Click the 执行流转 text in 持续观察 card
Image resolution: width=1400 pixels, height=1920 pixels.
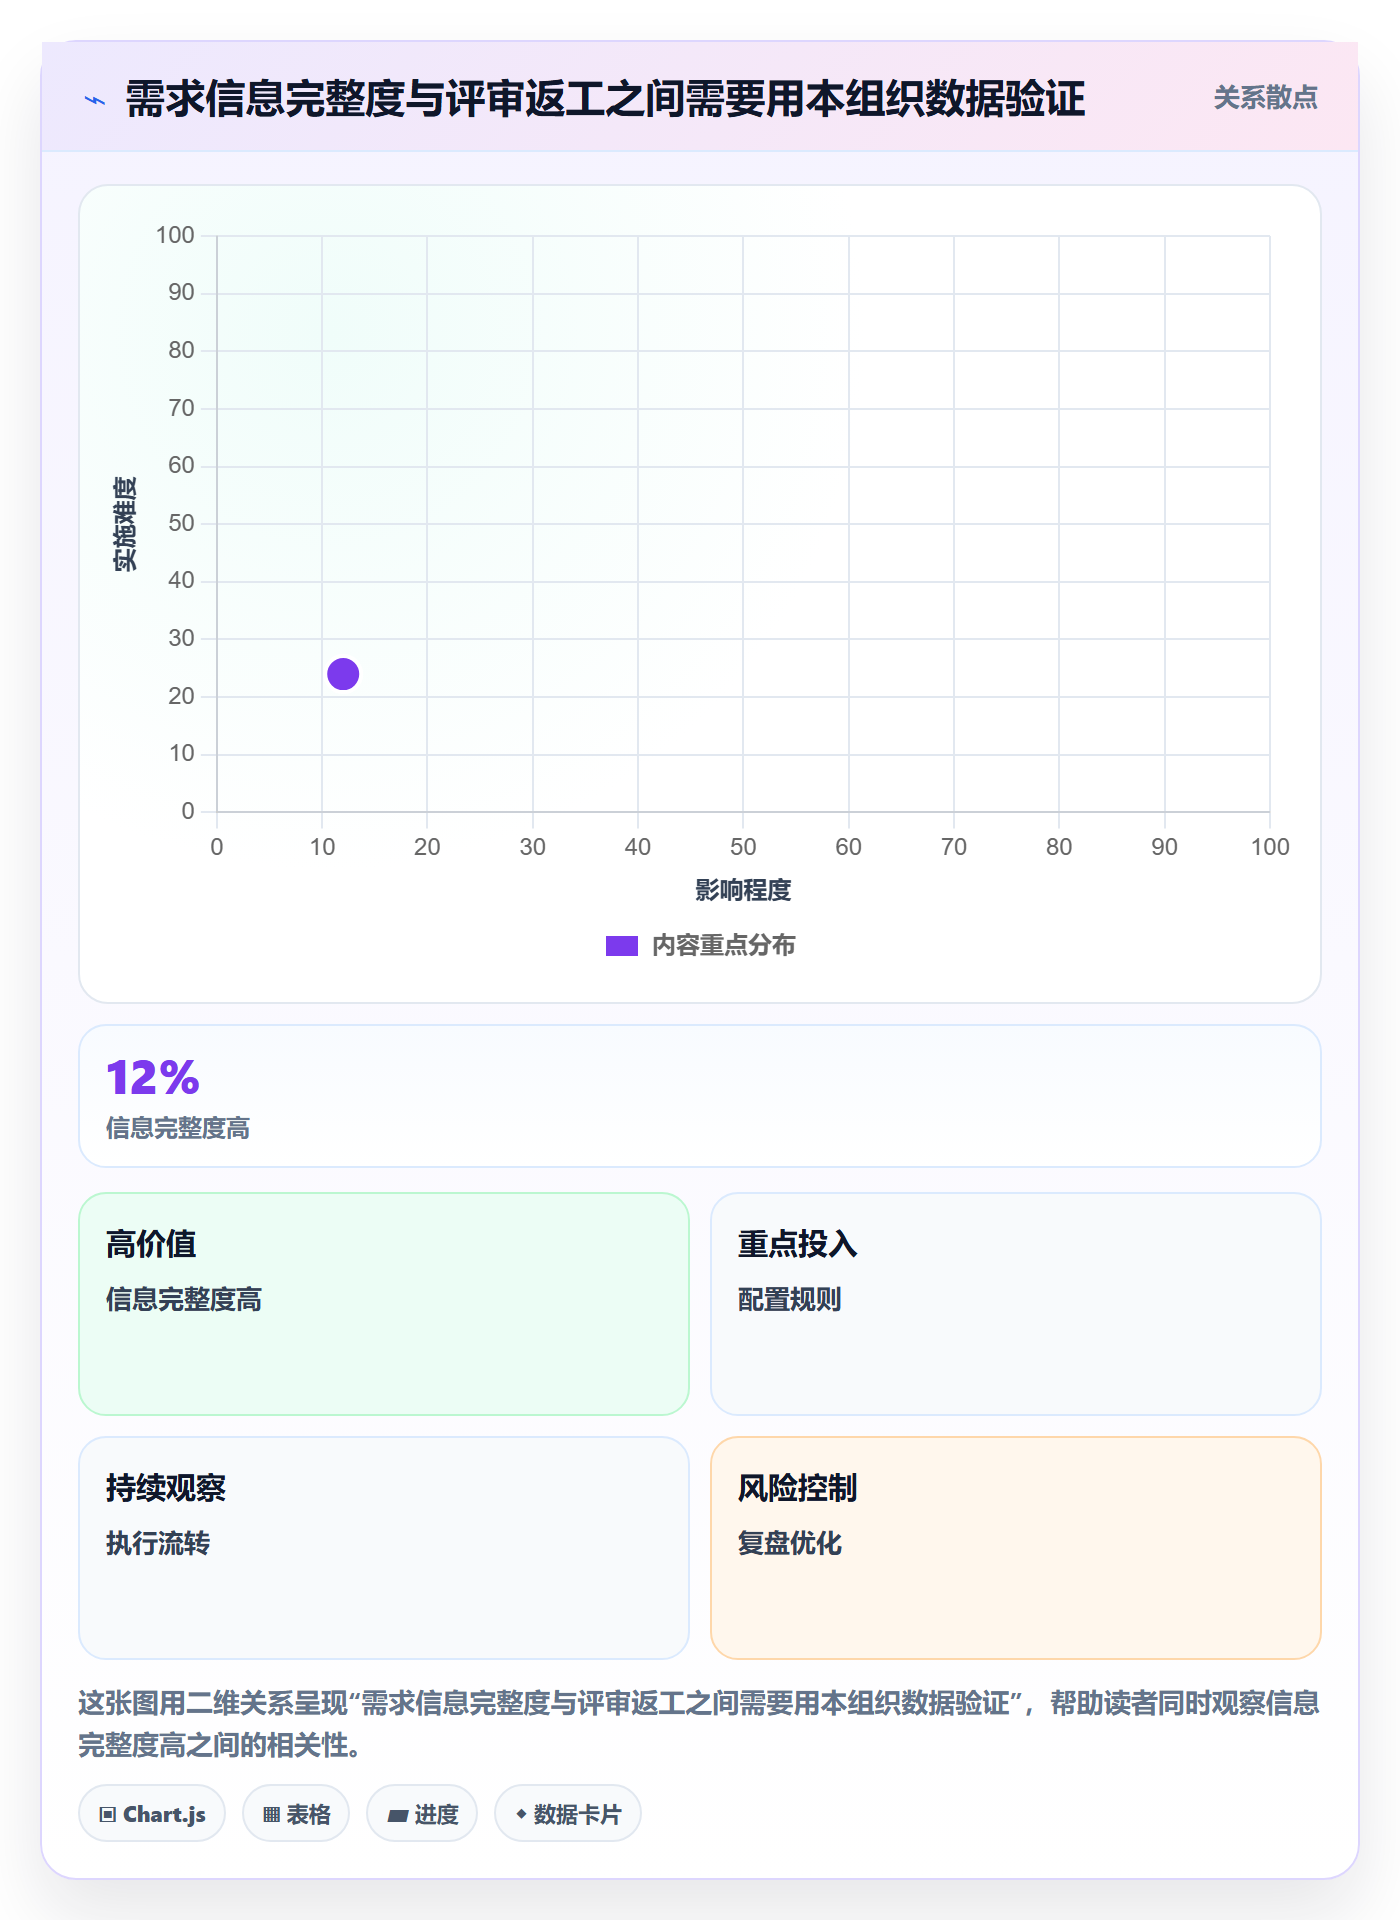(x=158, y=1543)
